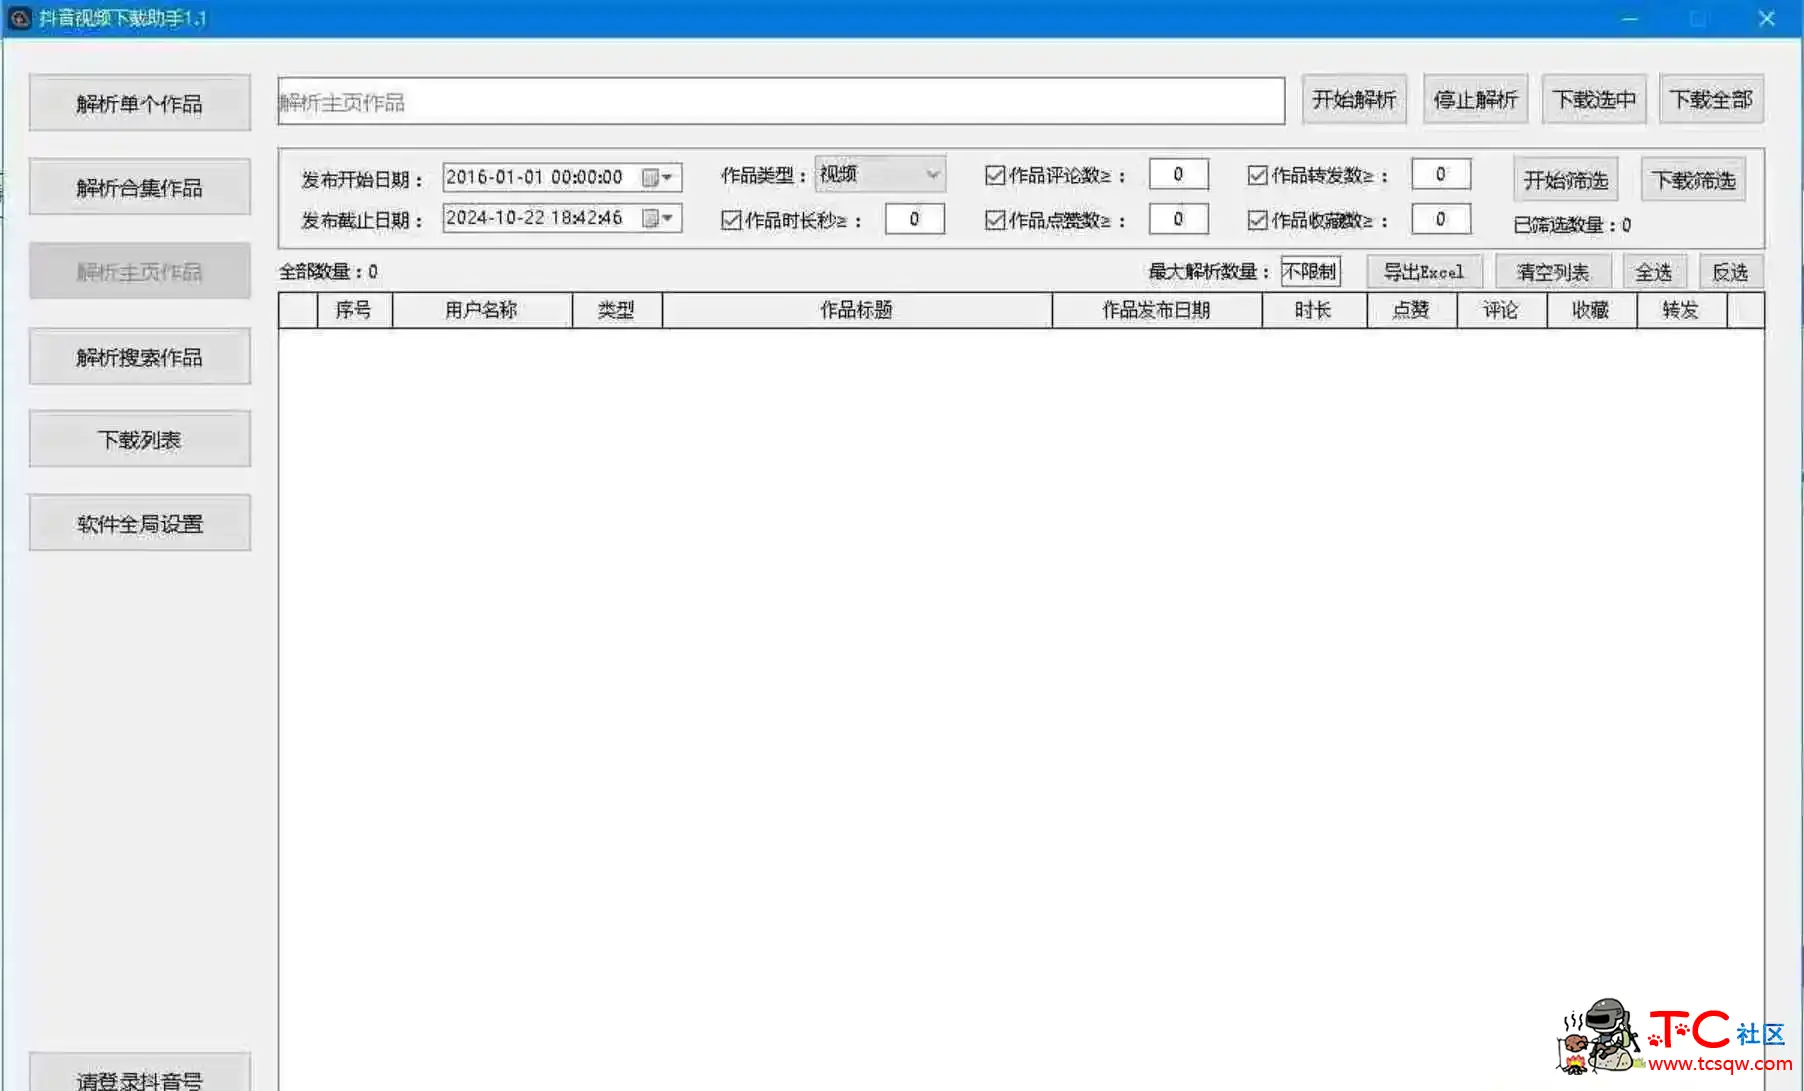1804x1091 pixels.
Task: Click 全选 button
Action: click(1654, 272)
